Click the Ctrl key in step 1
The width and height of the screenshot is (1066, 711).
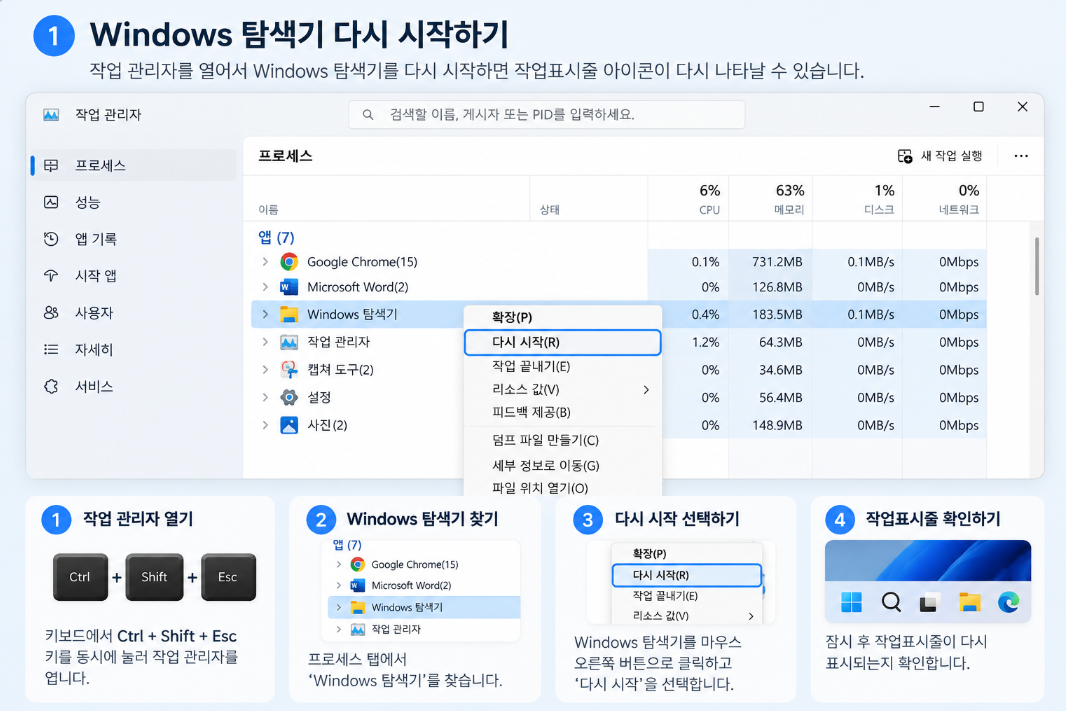80,577
